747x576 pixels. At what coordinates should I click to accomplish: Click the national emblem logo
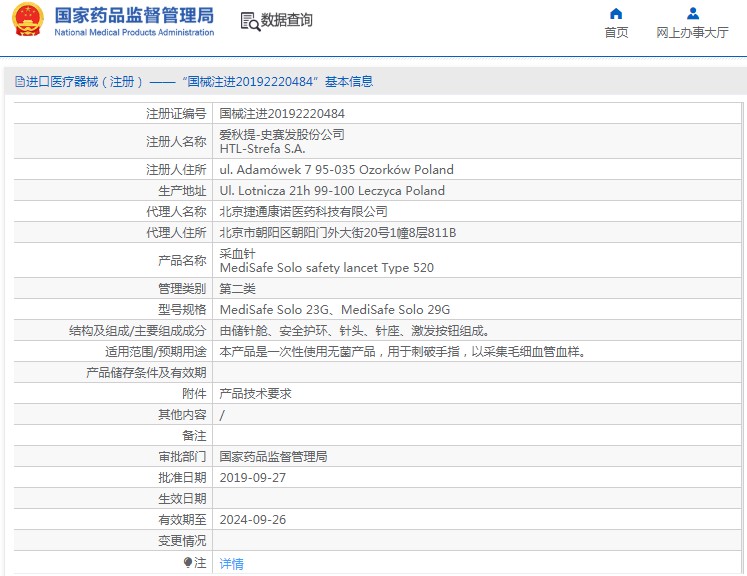point(28,20)
